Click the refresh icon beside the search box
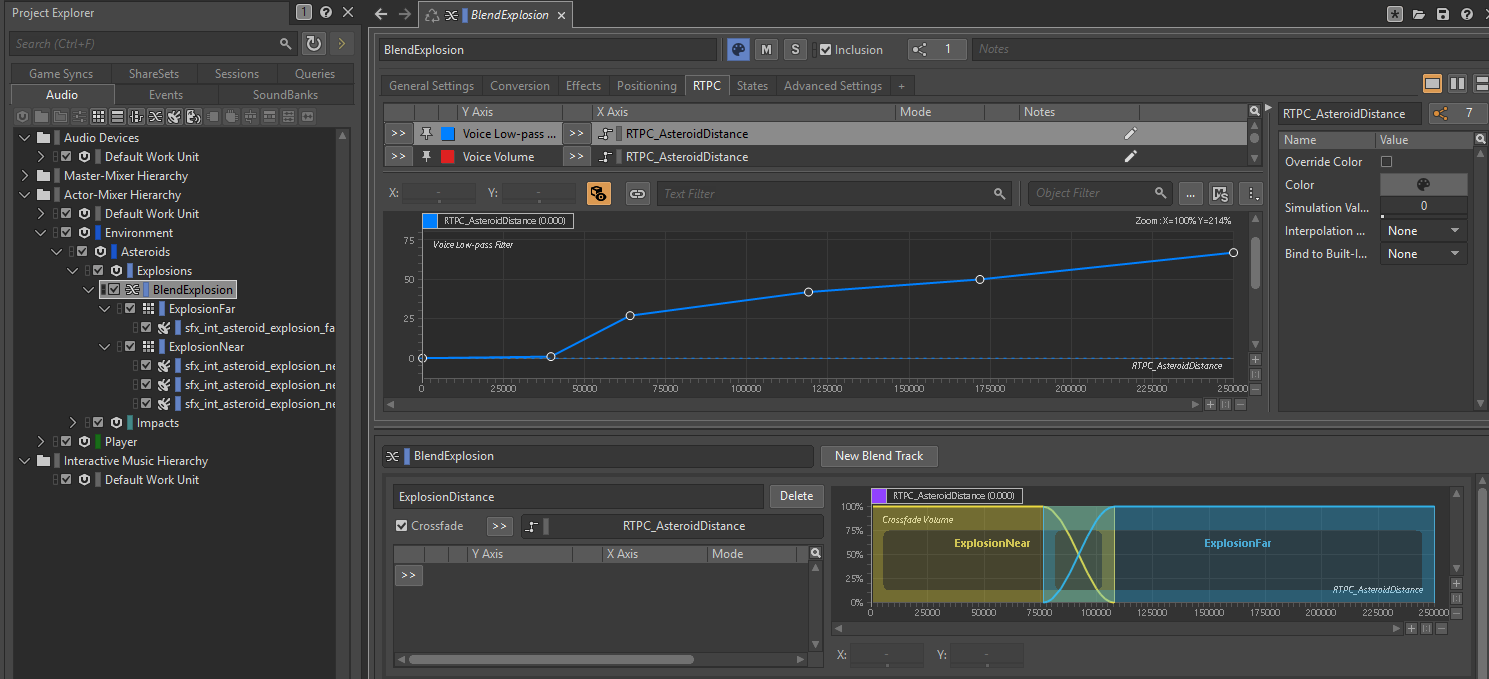Image resolution: width=1489 pixels, height=679 pixels. tap(314, 43)
